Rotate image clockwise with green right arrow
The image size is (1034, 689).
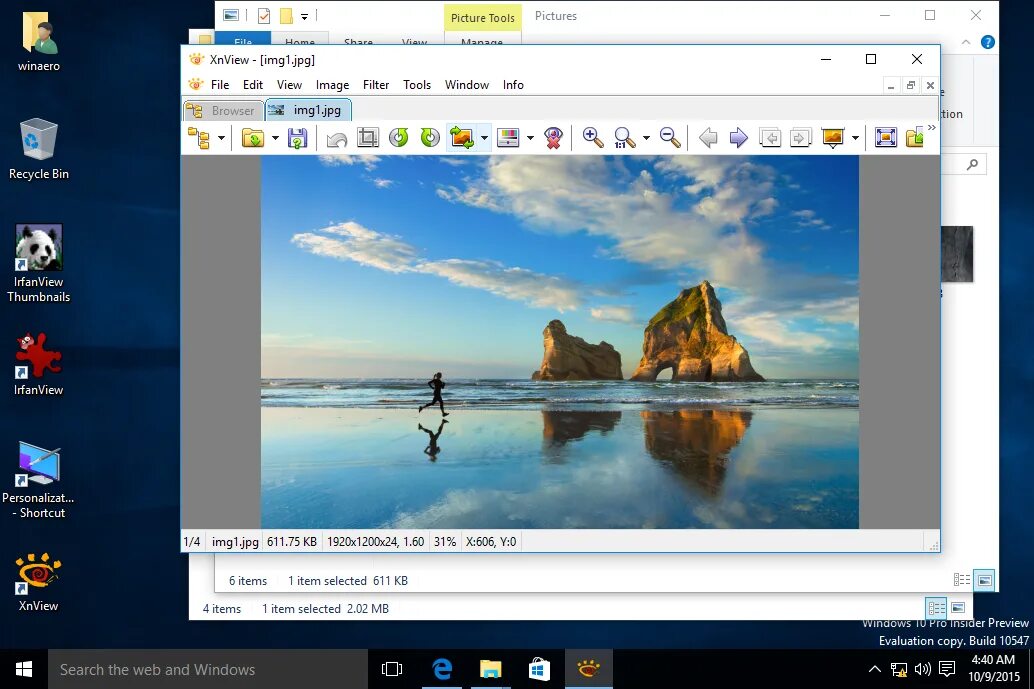click(430, 138)
